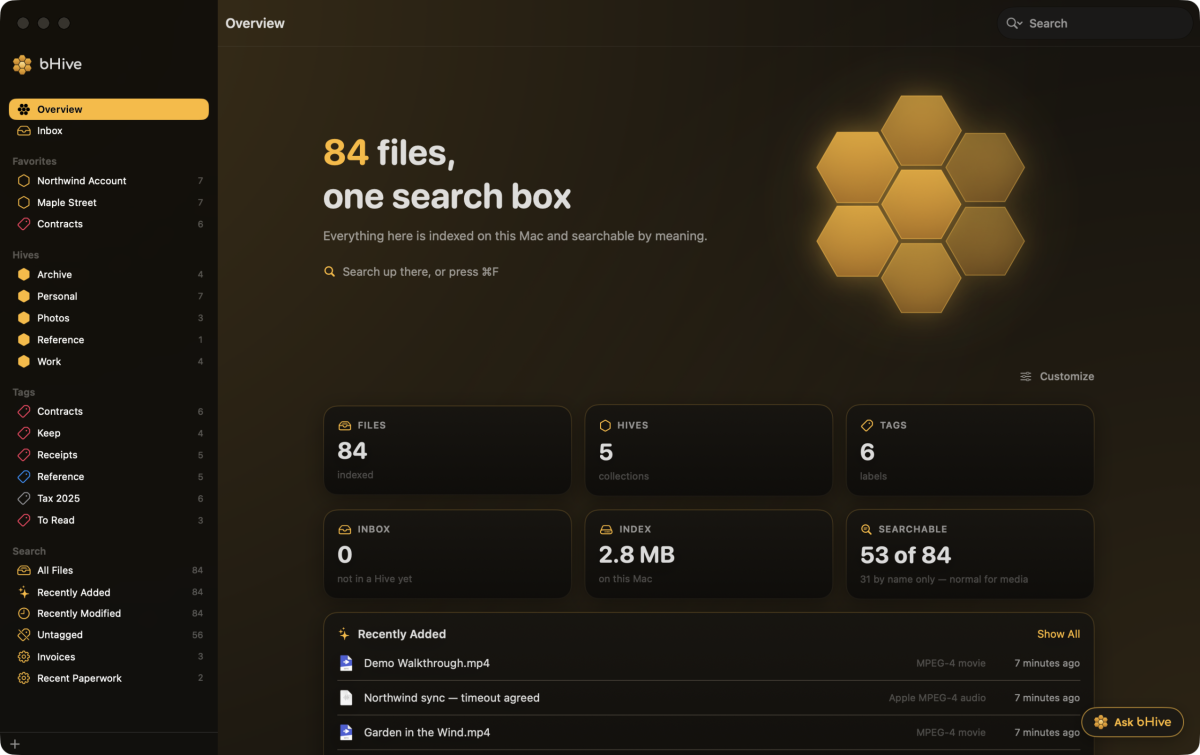
Task: Click the '84 files, one search box' headline
Action: 447,174
